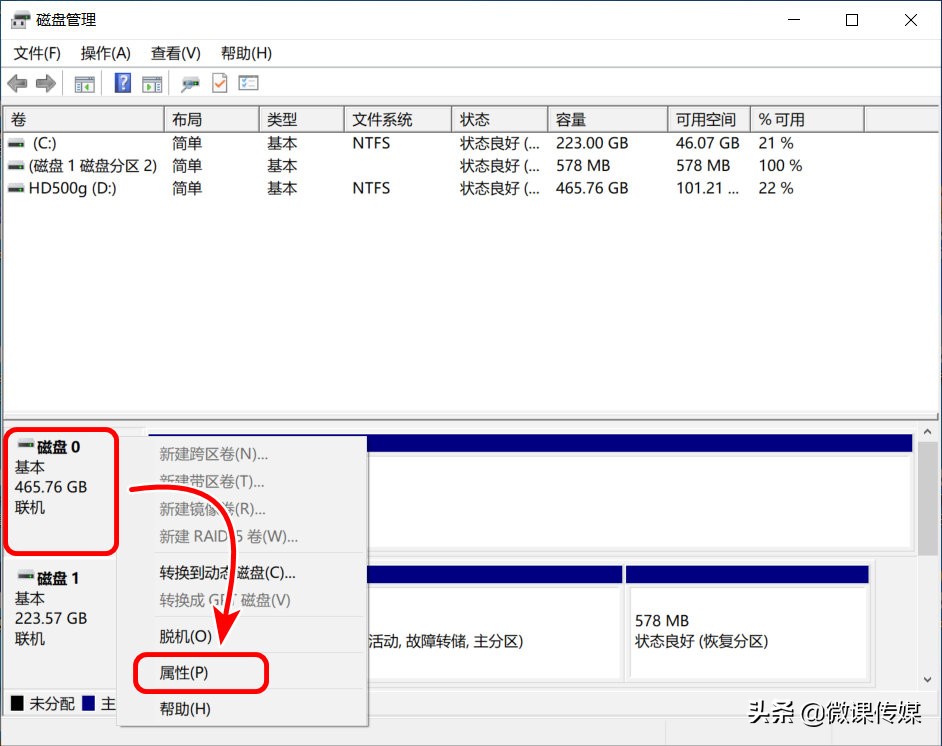Click the 磁盘管理 icon in the title bar
Image resolution: width=942 pixels, height=746 pixels.
coord(16,18)
